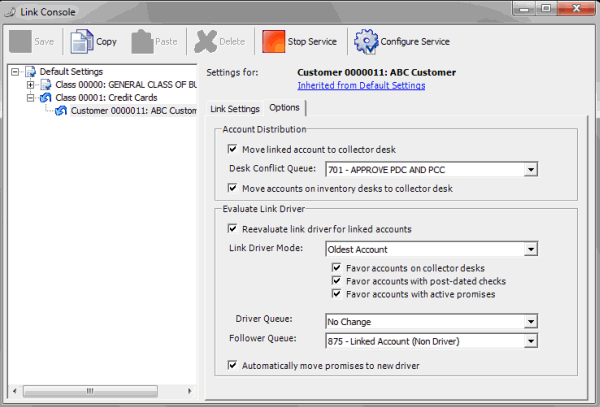Expand the Class 00000 tree node
The width and height of the screenshot is (600, 407).
point(31,85)
